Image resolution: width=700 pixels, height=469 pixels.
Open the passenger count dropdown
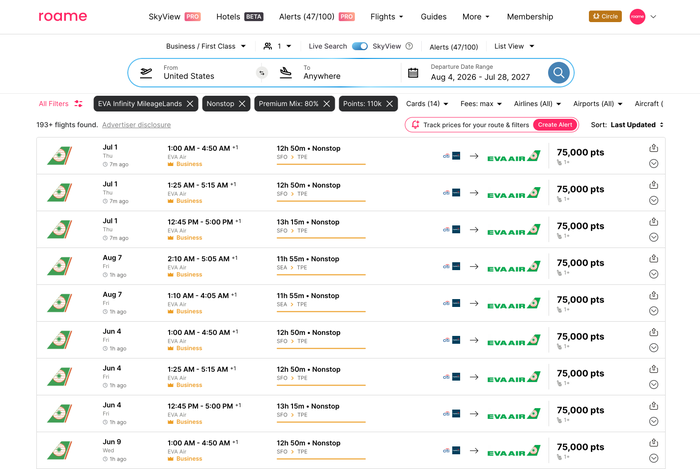[277, 46]
